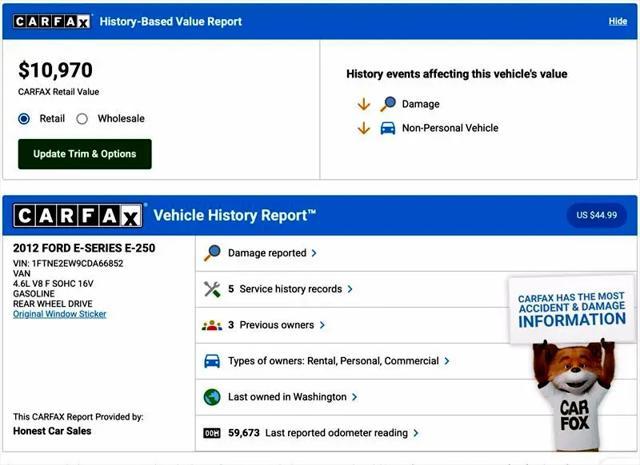The width and height of the screenshot is (640, 465).
Task: Click the CARFAX logo in Vehicle History Report header
Action: pos(78,215)
